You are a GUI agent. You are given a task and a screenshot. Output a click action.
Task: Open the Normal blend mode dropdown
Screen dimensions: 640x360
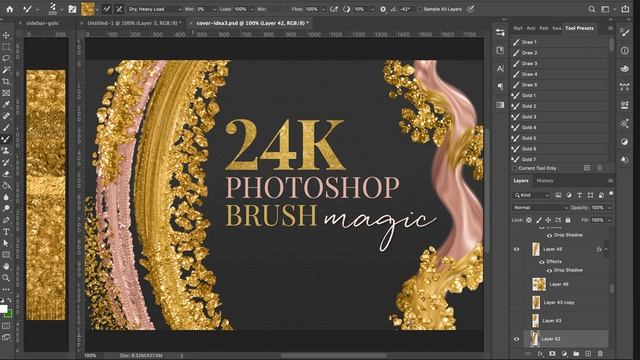(540, 208)
